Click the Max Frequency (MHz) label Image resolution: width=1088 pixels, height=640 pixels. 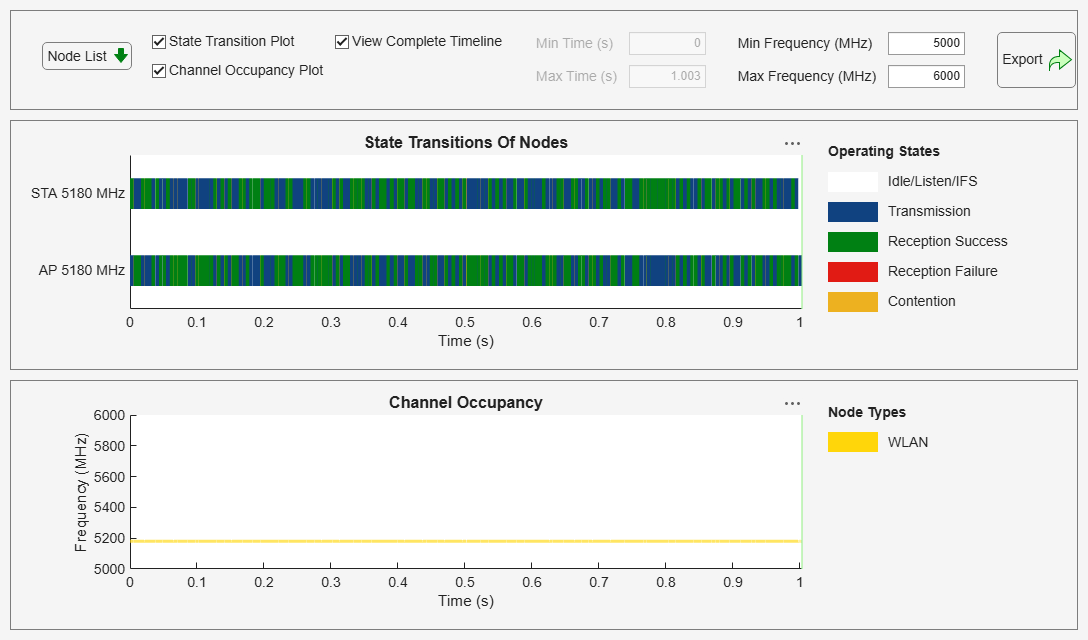click(x=807, y=76)
